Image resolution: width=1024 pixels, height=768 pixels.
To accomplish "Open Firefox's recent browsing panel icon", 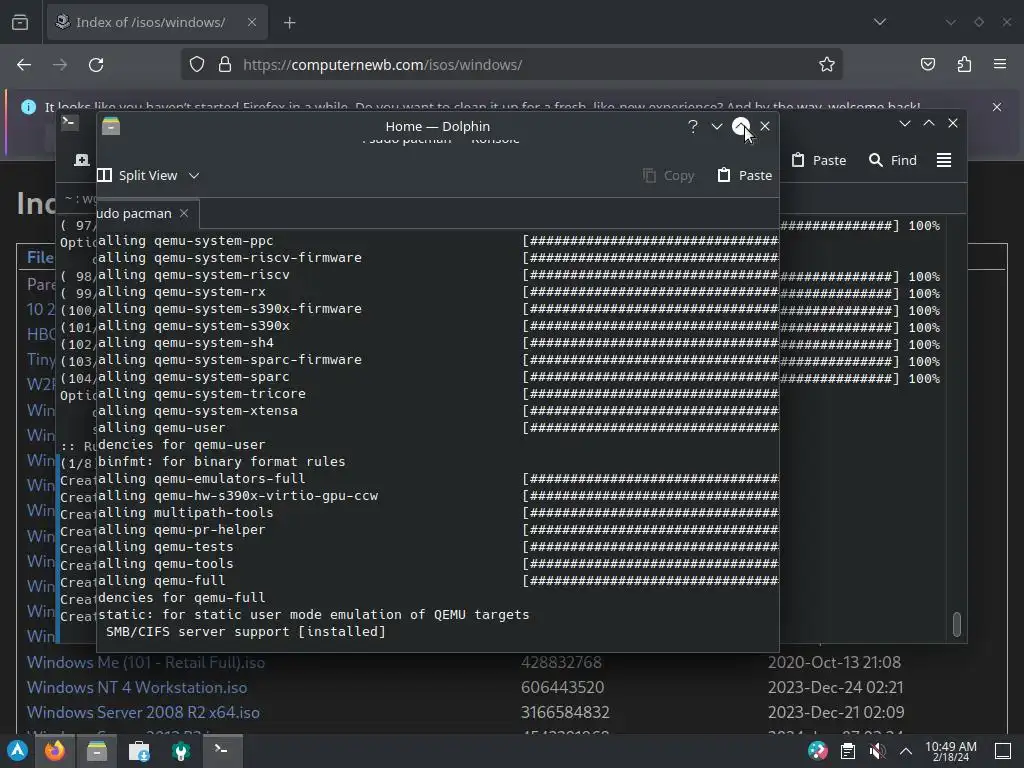I will point(20,22).
